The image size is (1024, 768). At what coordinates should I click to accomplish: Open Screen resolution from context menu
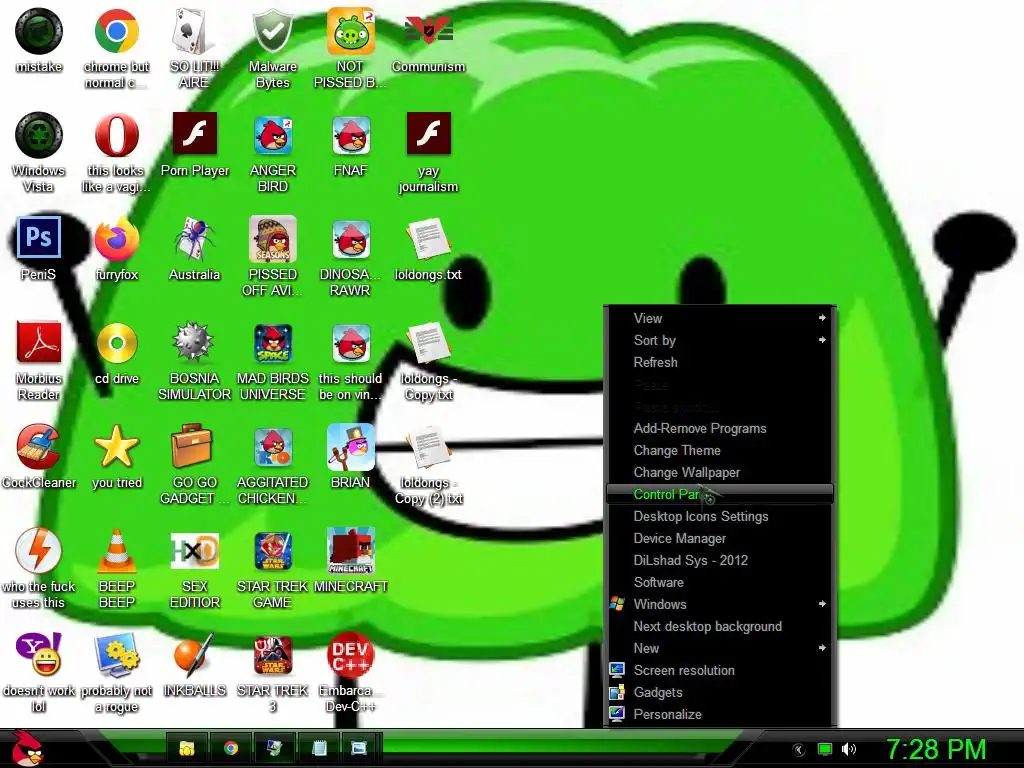720,671
